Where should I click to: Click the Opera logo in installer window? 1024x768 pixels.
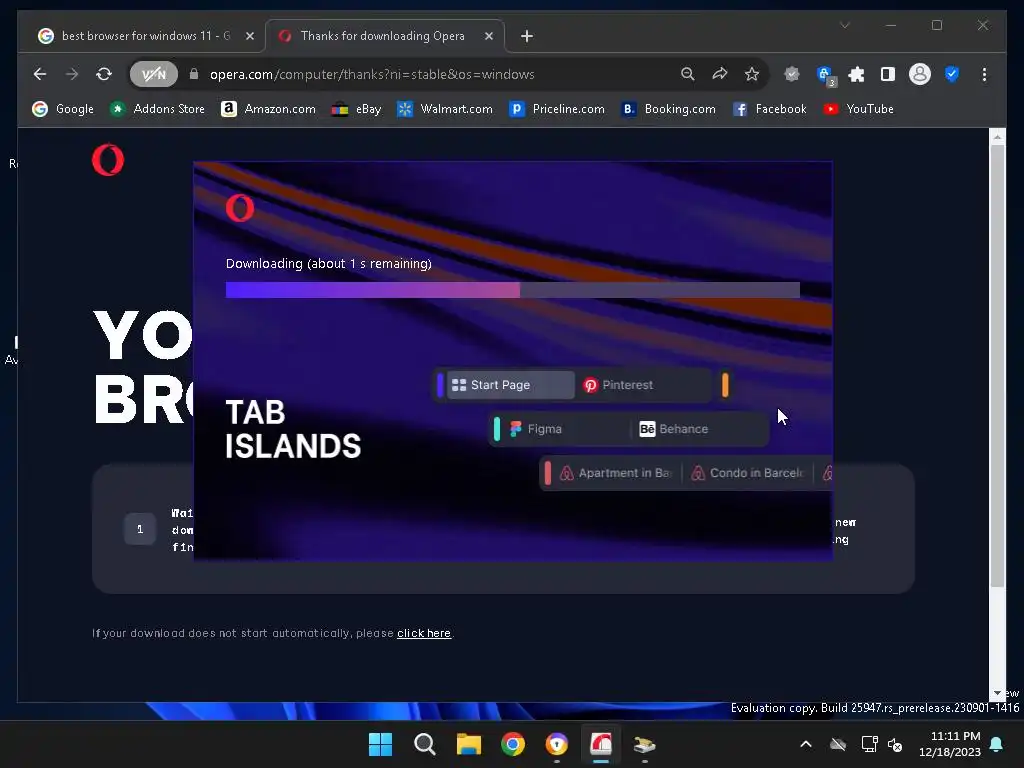pyautogui.click(x=240, y=208)
